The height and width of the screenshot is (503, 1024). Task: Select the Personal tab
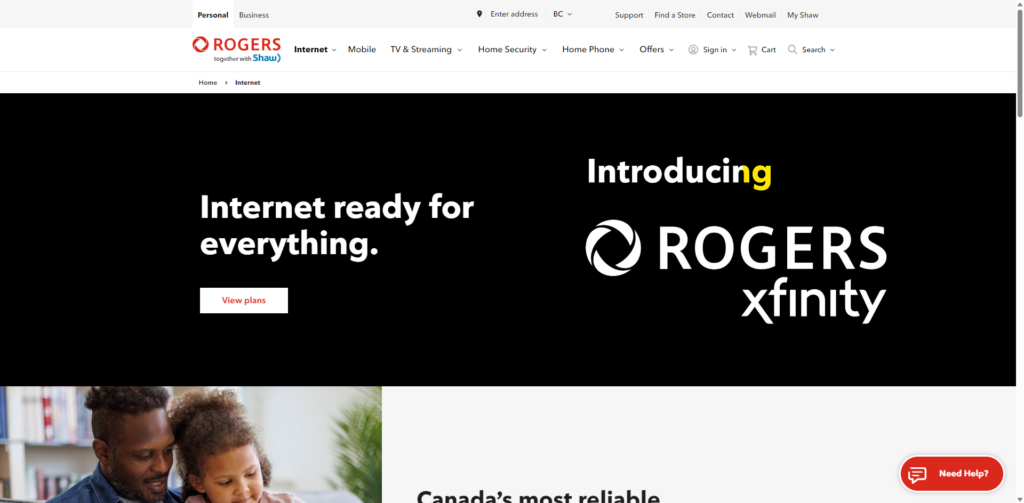click(213, 15)
